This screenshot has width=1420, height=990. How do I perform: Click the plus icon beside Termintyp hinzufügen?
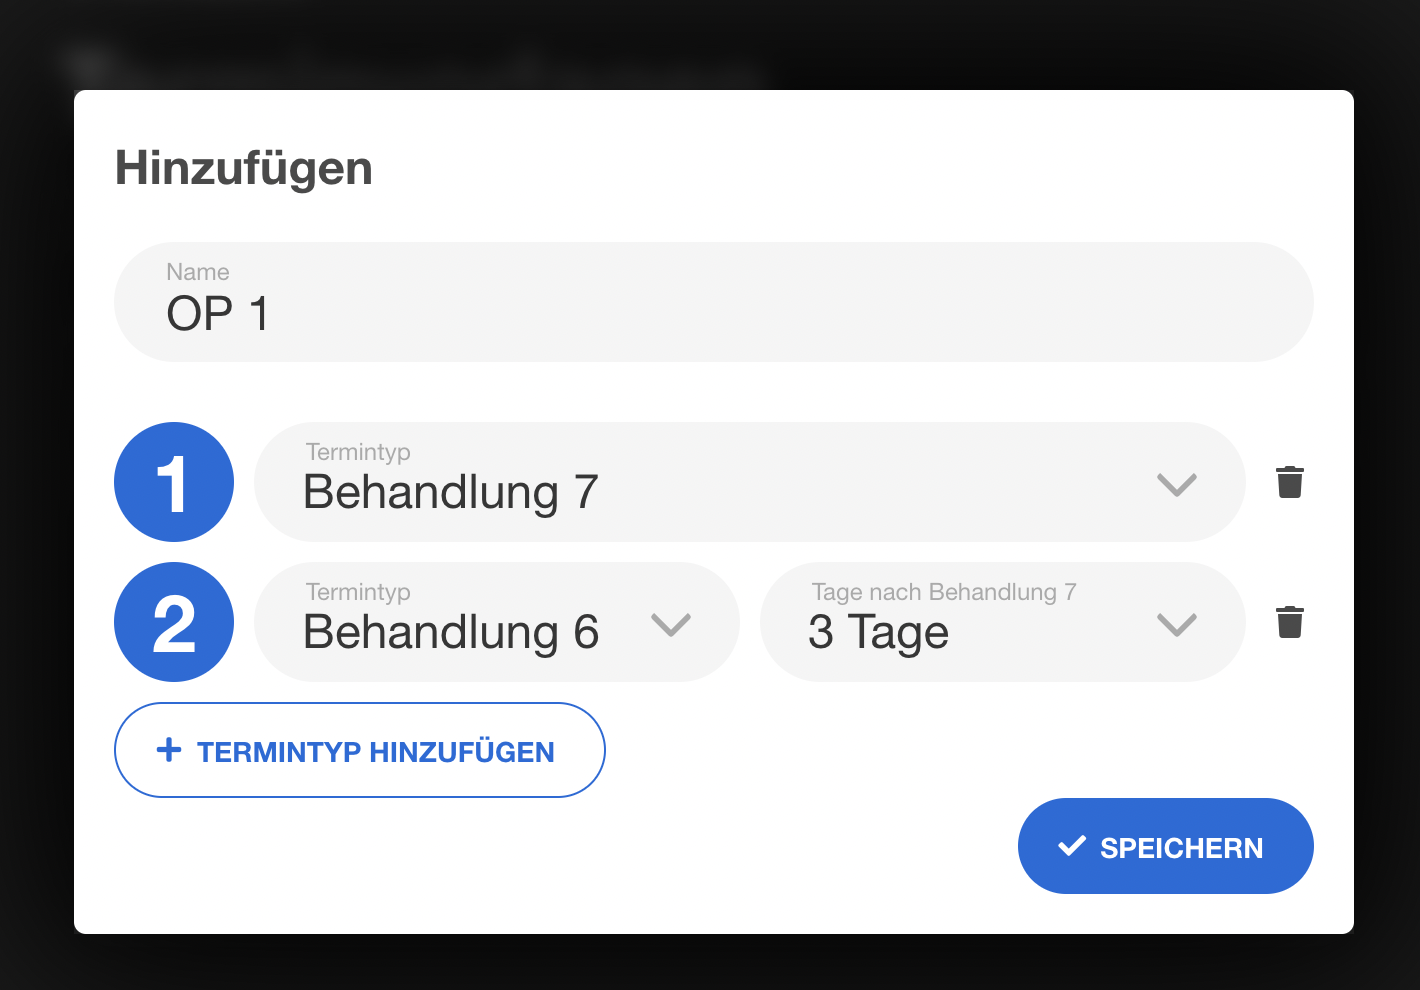point(169,750)
